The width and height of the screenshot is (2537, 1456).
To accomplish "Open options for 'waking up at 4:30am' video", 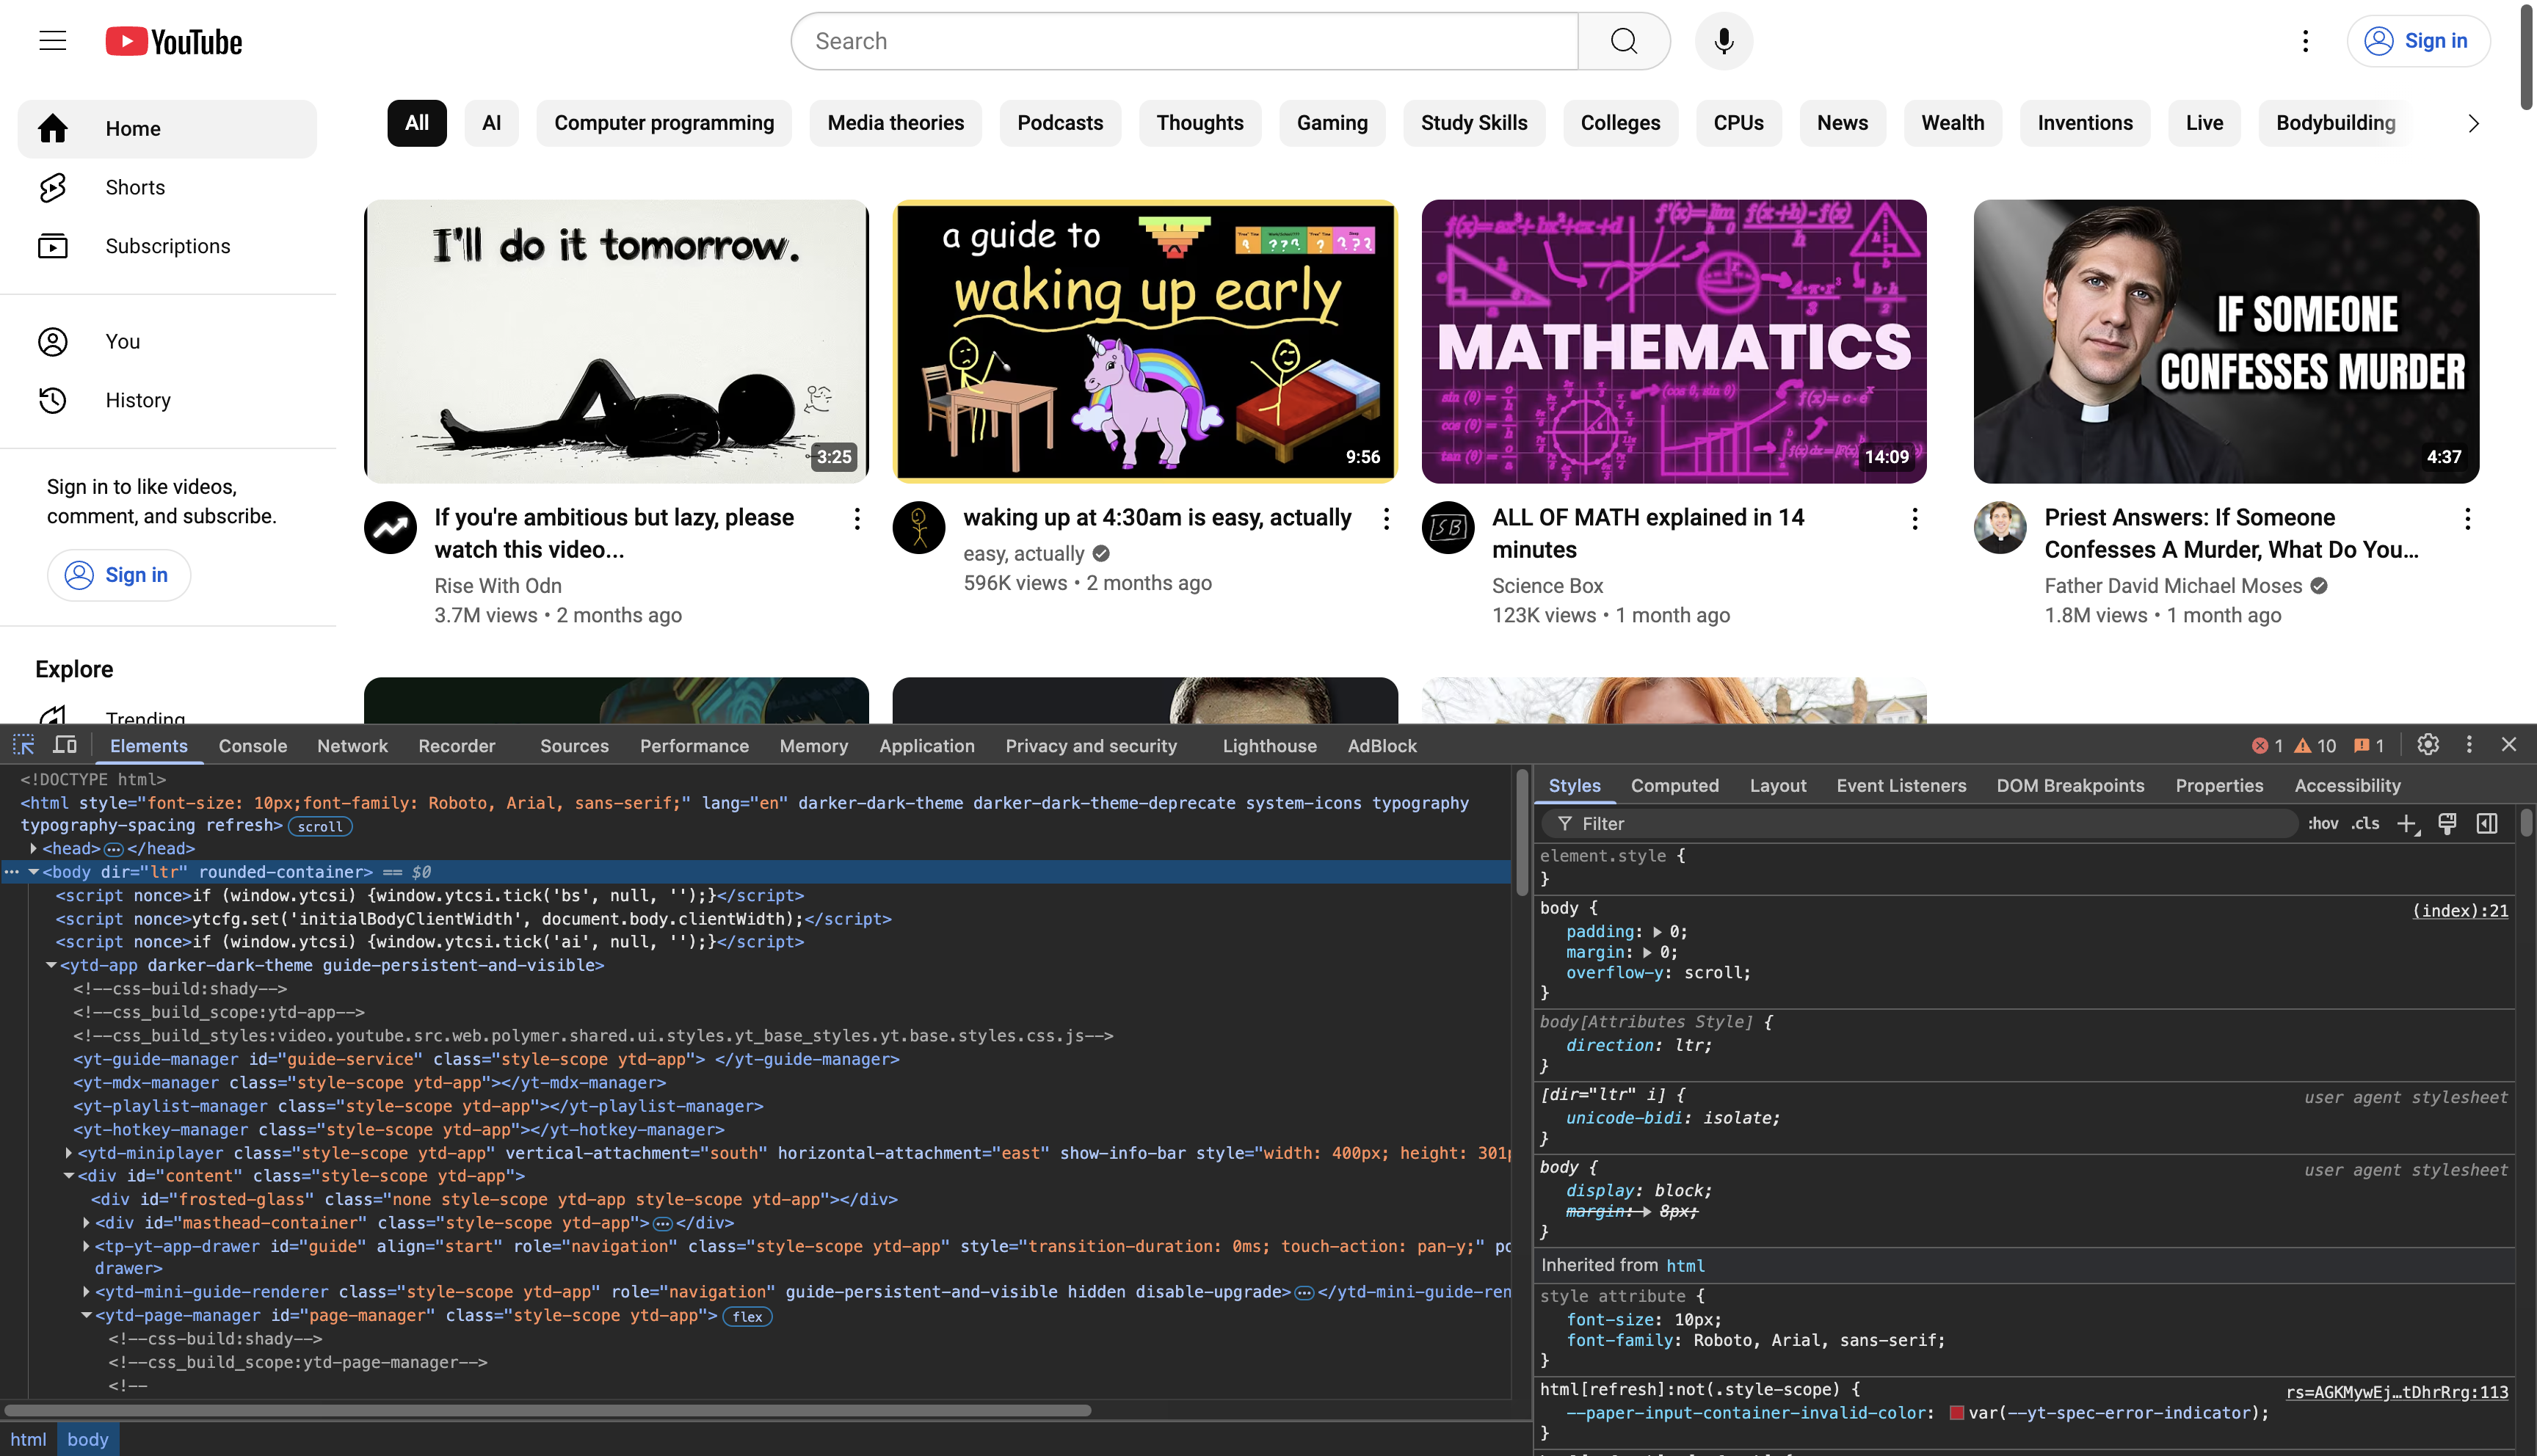I will pos(1386,519).
